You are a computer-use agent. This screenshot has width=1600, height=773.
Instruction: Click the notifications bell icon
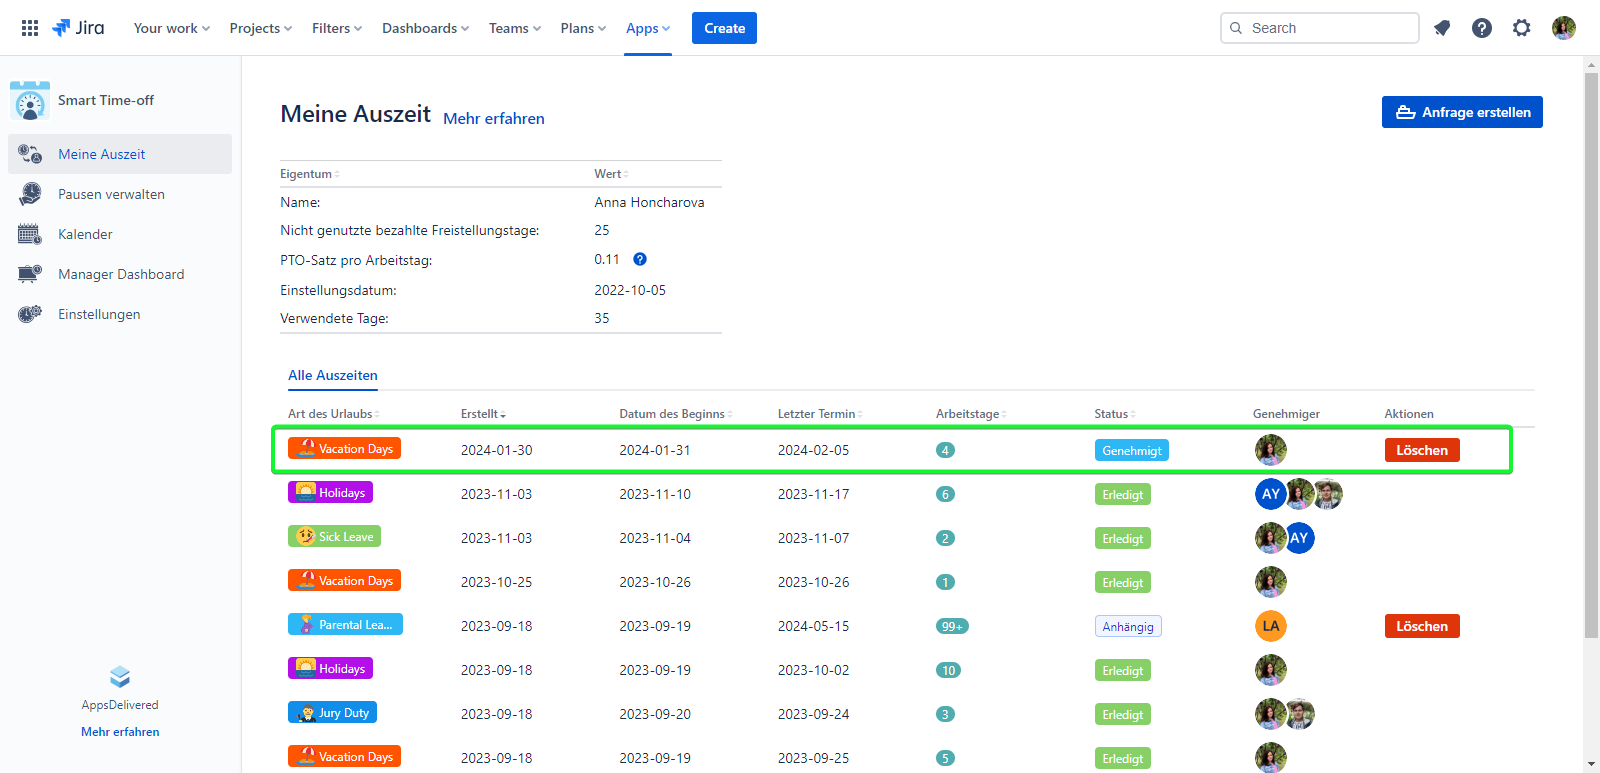tap(1442, 28)
